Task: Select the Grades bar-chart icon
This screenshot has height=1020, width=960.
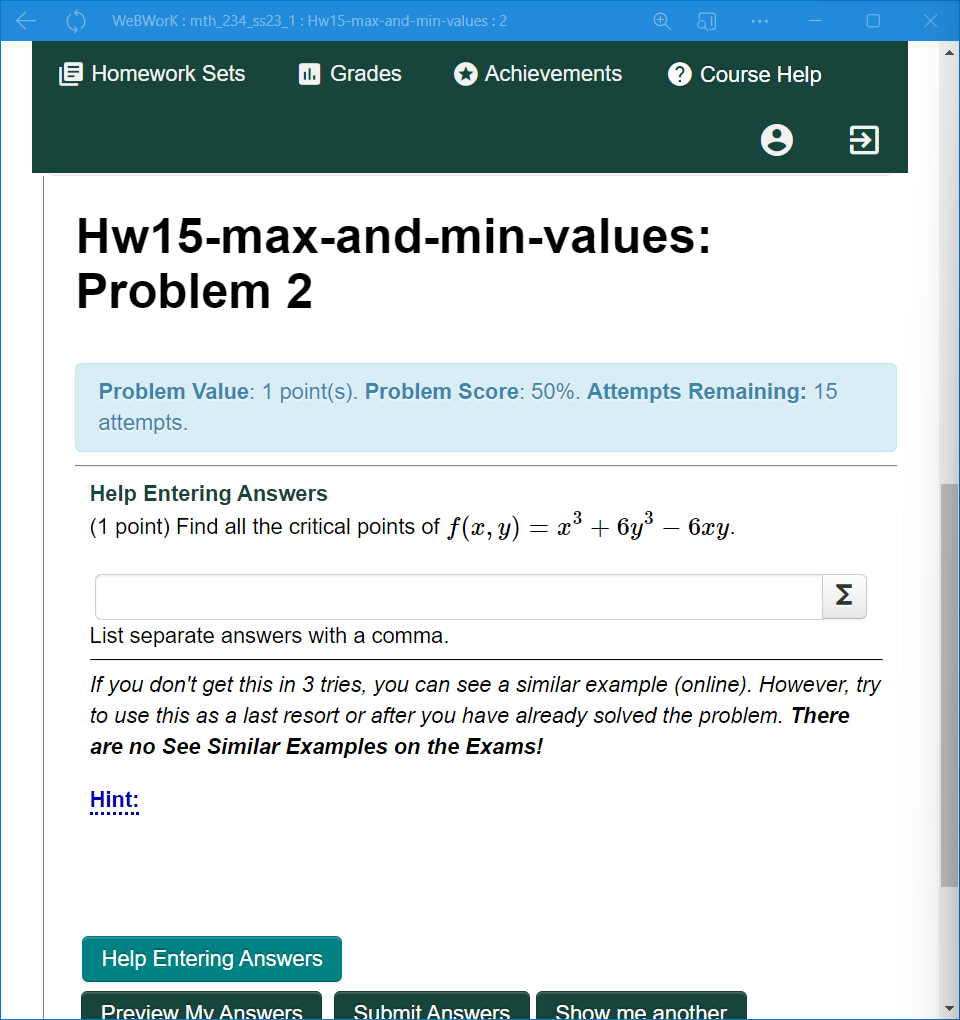Action: click(312, 73)
